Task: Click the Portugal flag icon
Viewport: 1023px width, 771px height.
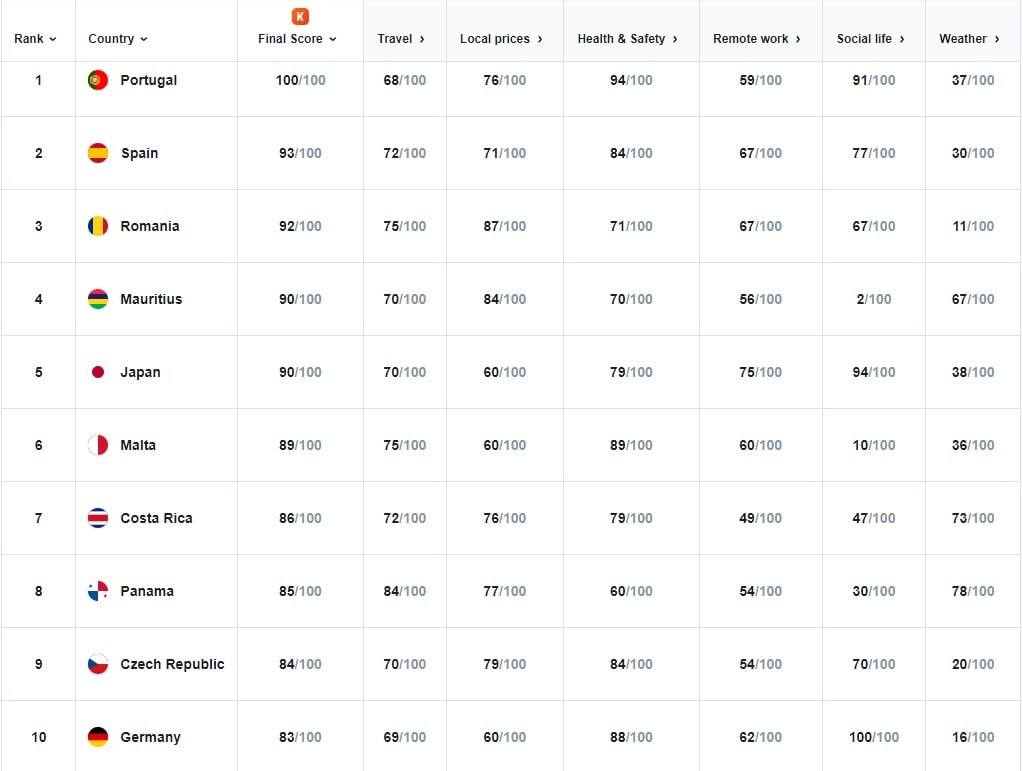Action: (x=98, y=80)
